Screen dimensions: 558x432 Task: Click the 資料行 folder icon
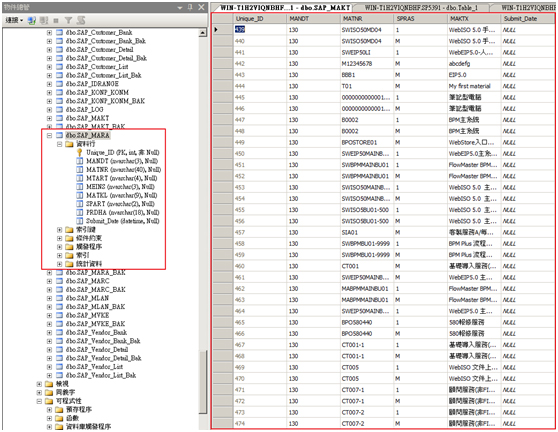pyautogui.click(x=69, y=144)
